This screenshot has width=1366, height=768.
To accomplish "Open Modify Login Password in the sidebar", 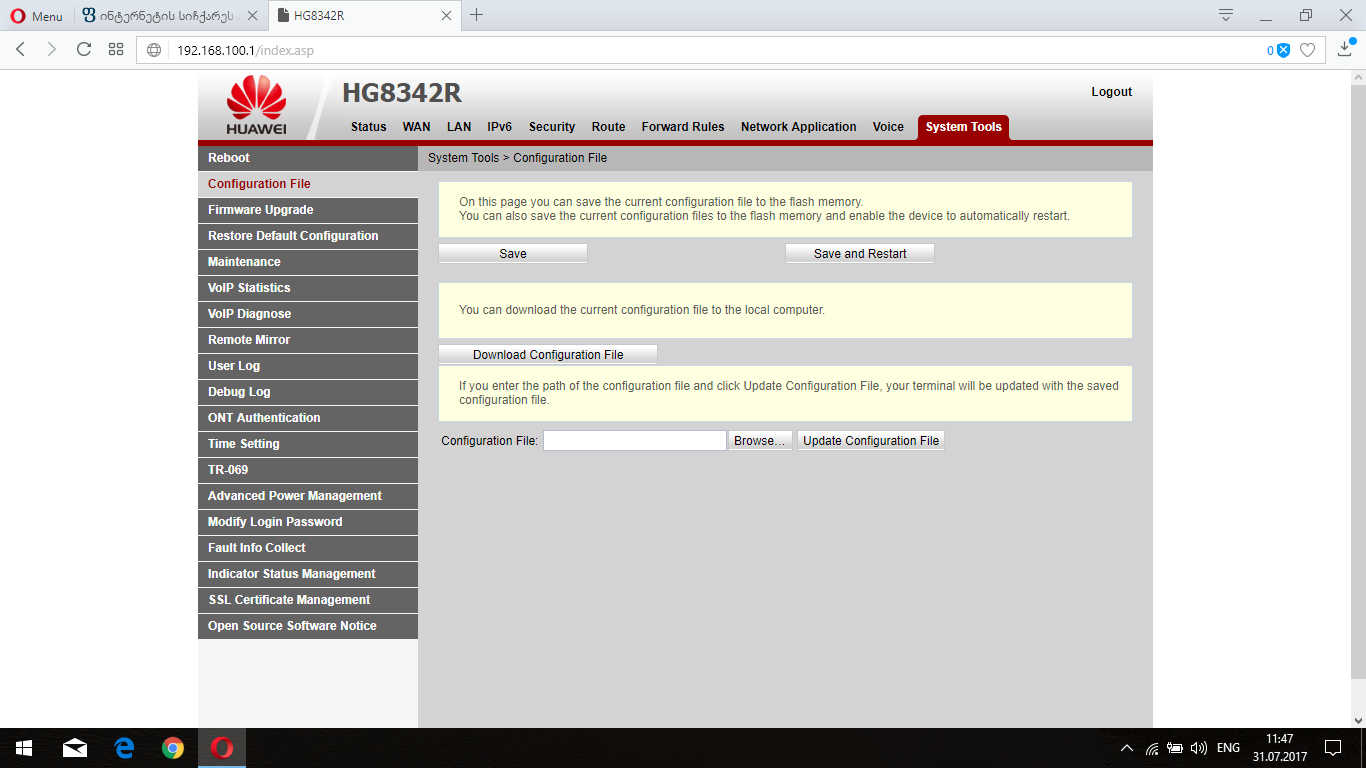I will 308,522.
